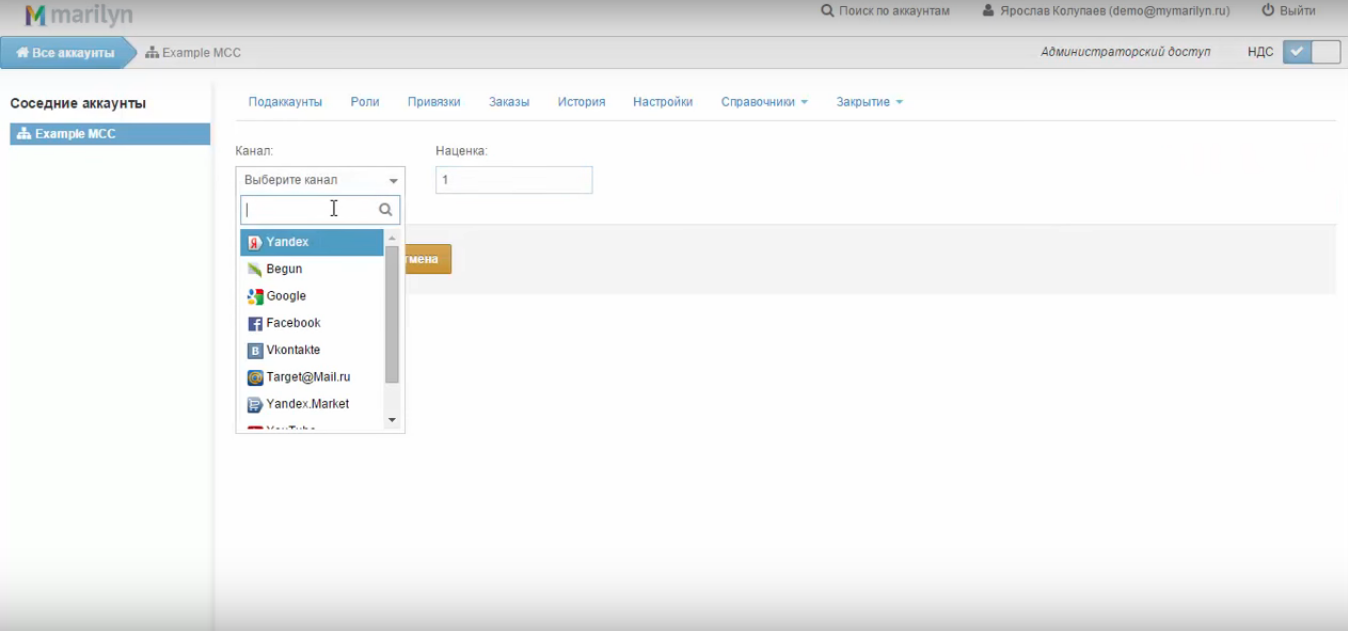Click the Наценка input field
Viewport: 1348px width, 631px height.
point(514,180)
